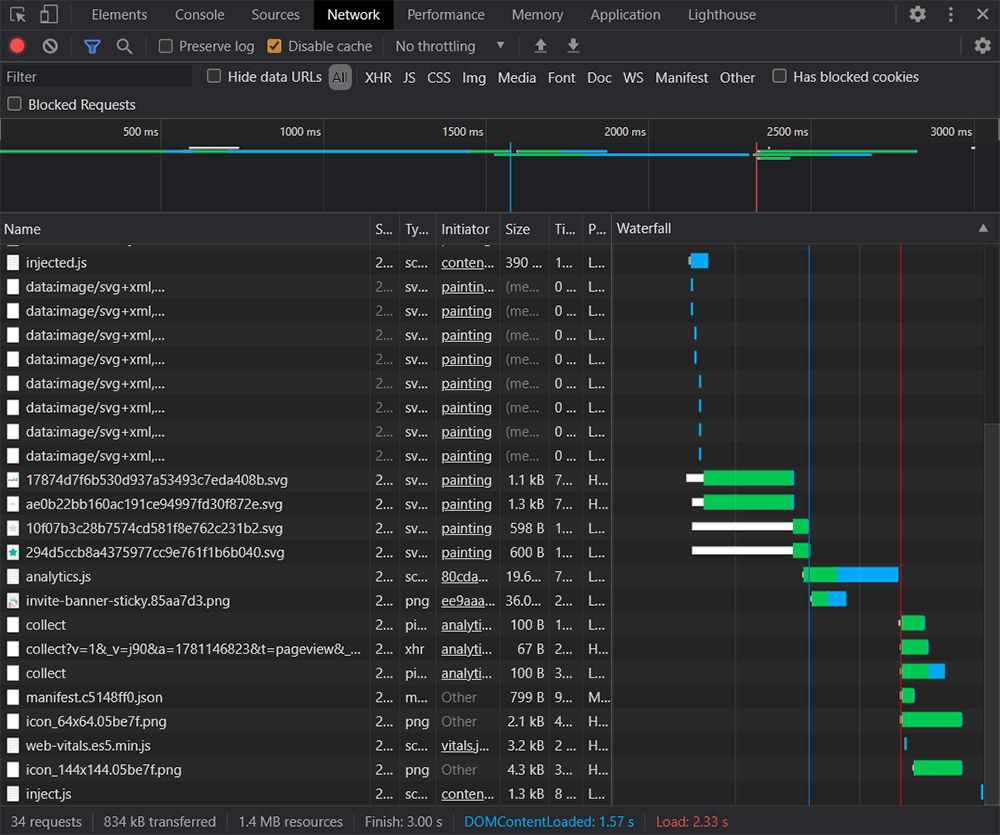Select the inspect element picker icon
The image size is (1000, 835).
pos(17,15)
